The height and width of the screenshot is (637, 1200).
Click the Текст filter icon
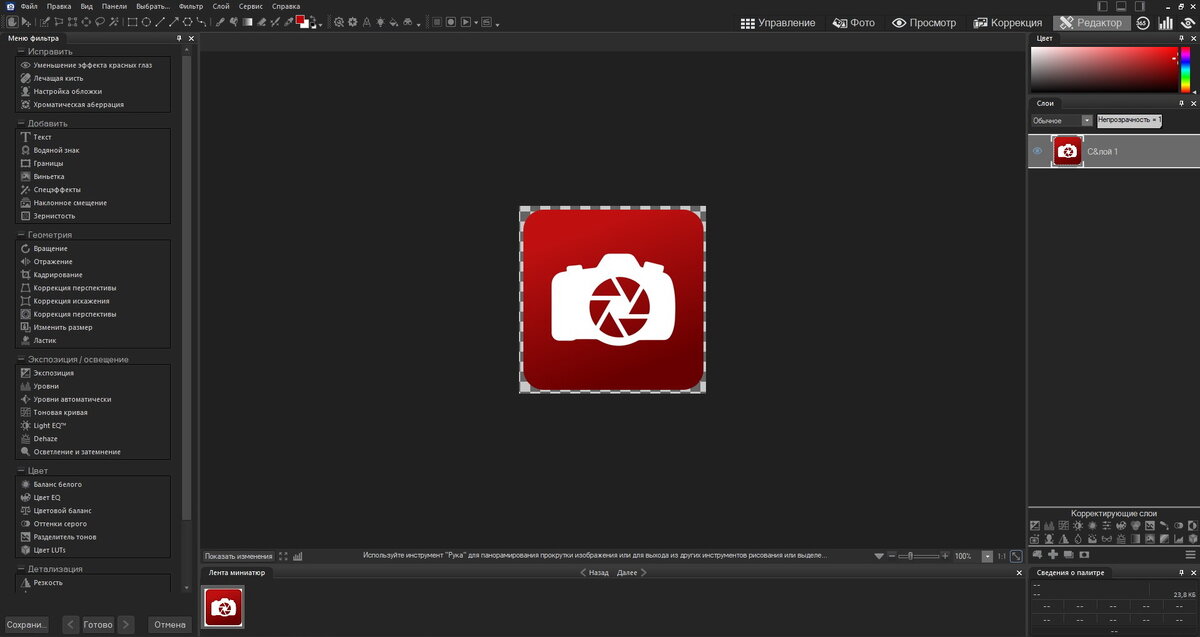point(26,137)
